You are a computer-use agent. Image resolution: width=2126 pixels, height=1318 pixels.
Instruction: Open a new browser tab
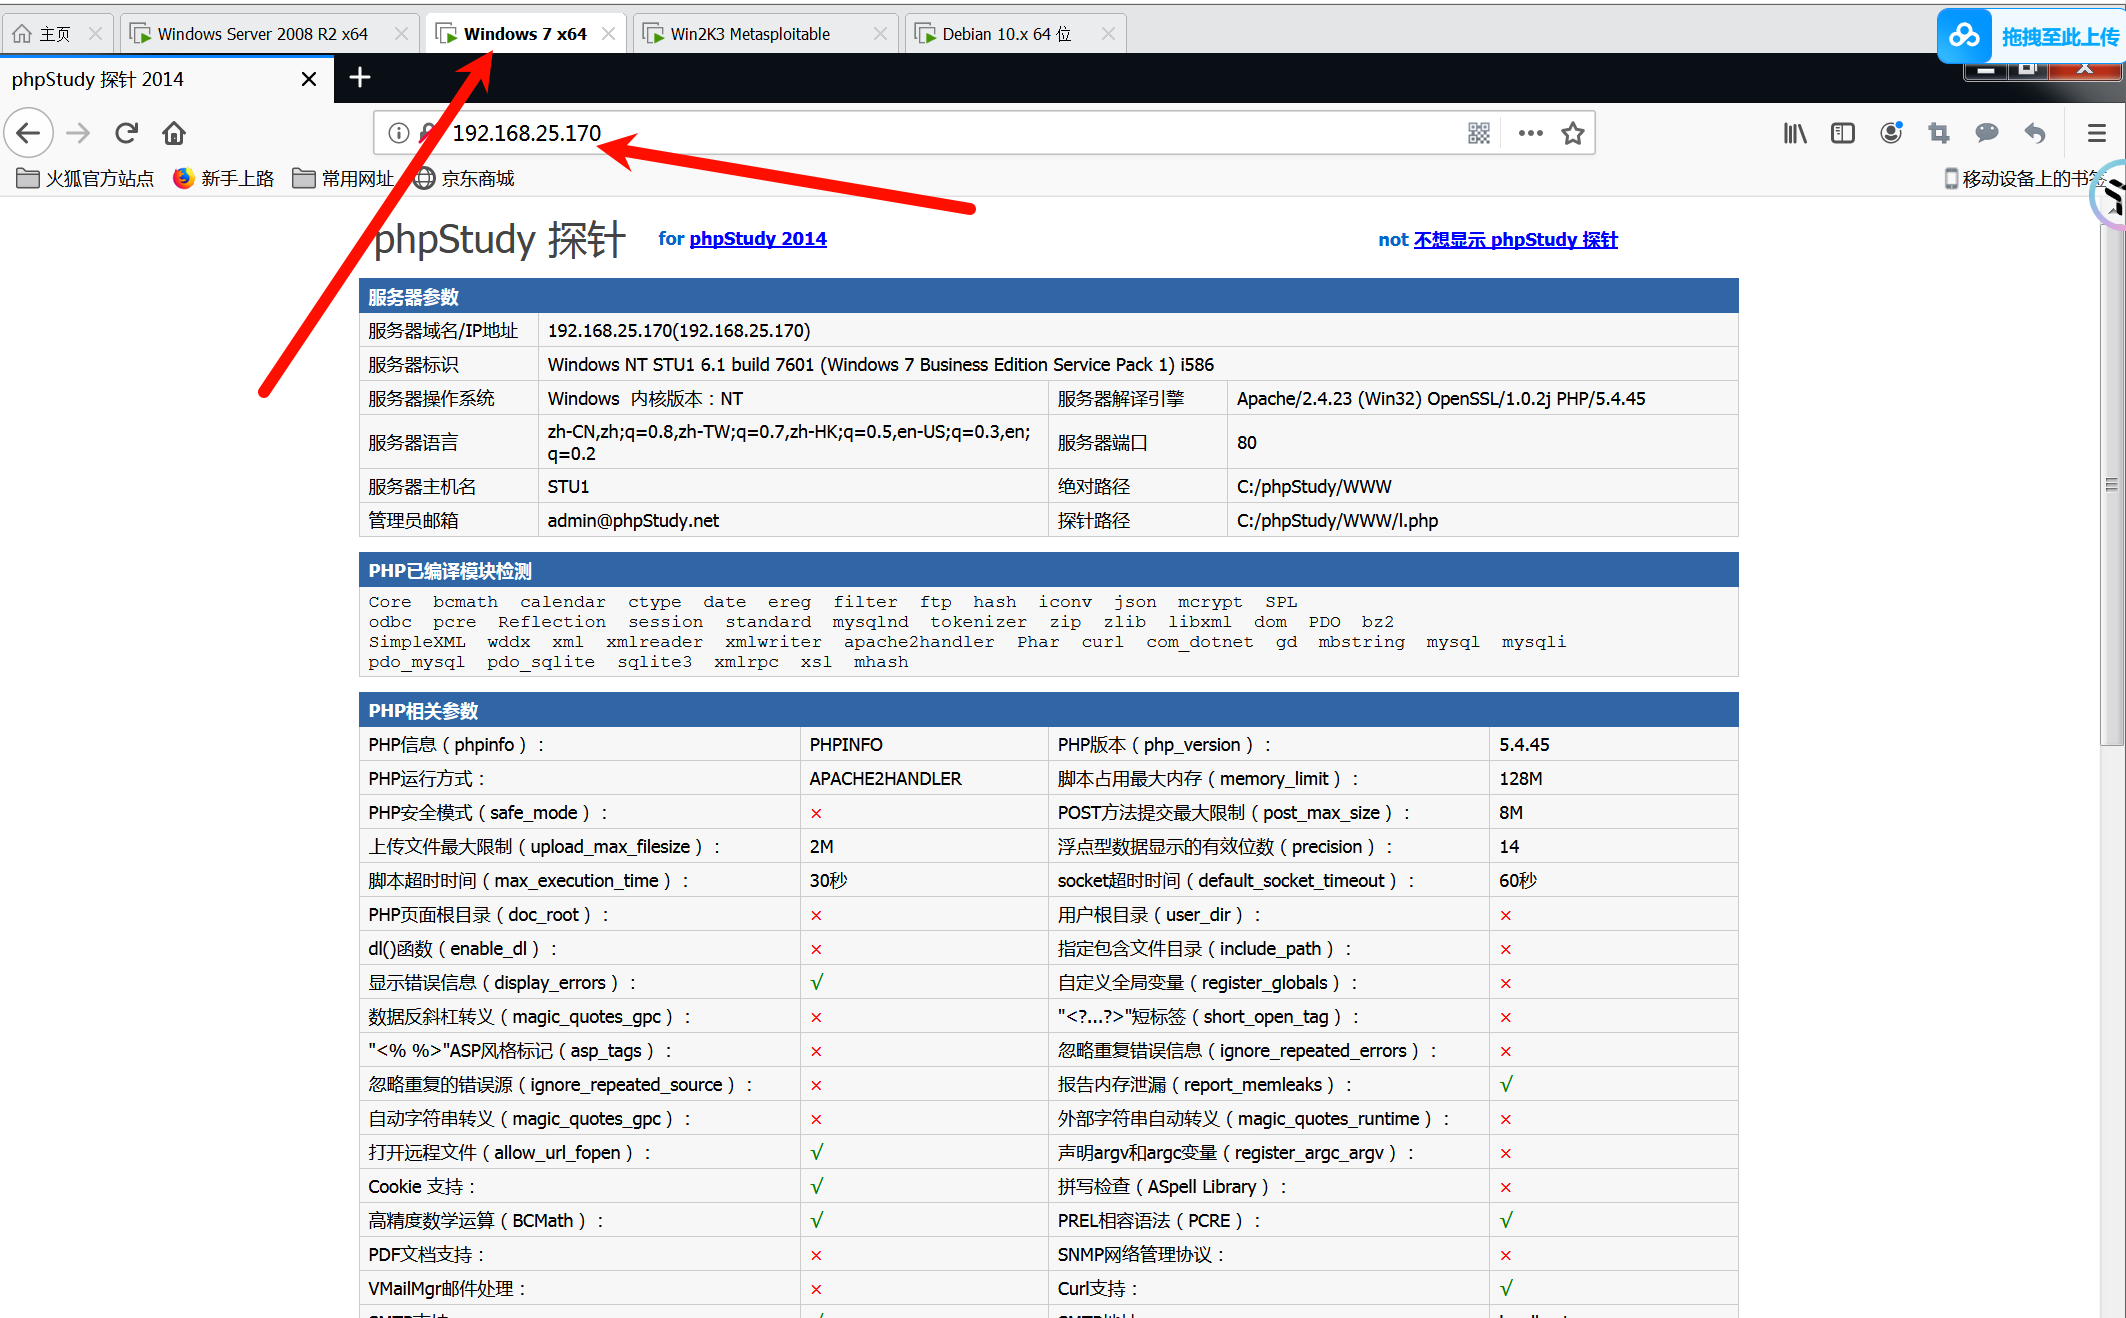click(x=360, y=78)
